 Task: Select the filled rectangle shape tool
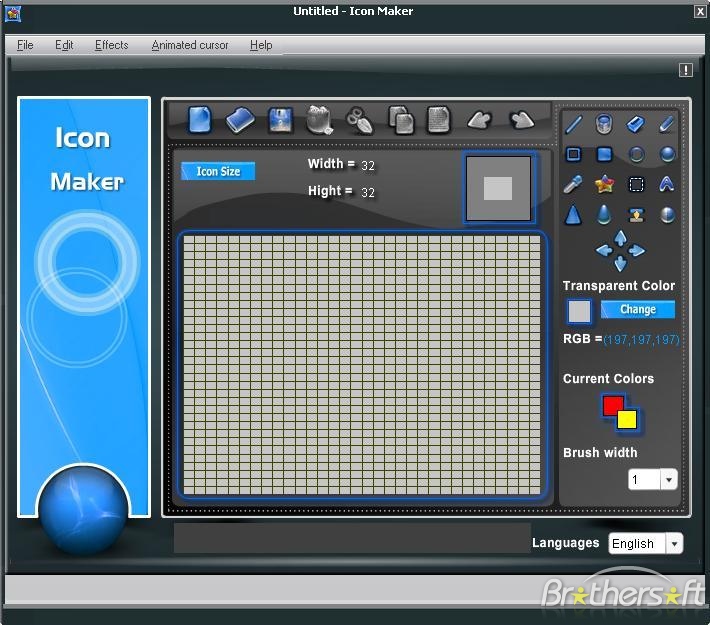pos(604,154)
